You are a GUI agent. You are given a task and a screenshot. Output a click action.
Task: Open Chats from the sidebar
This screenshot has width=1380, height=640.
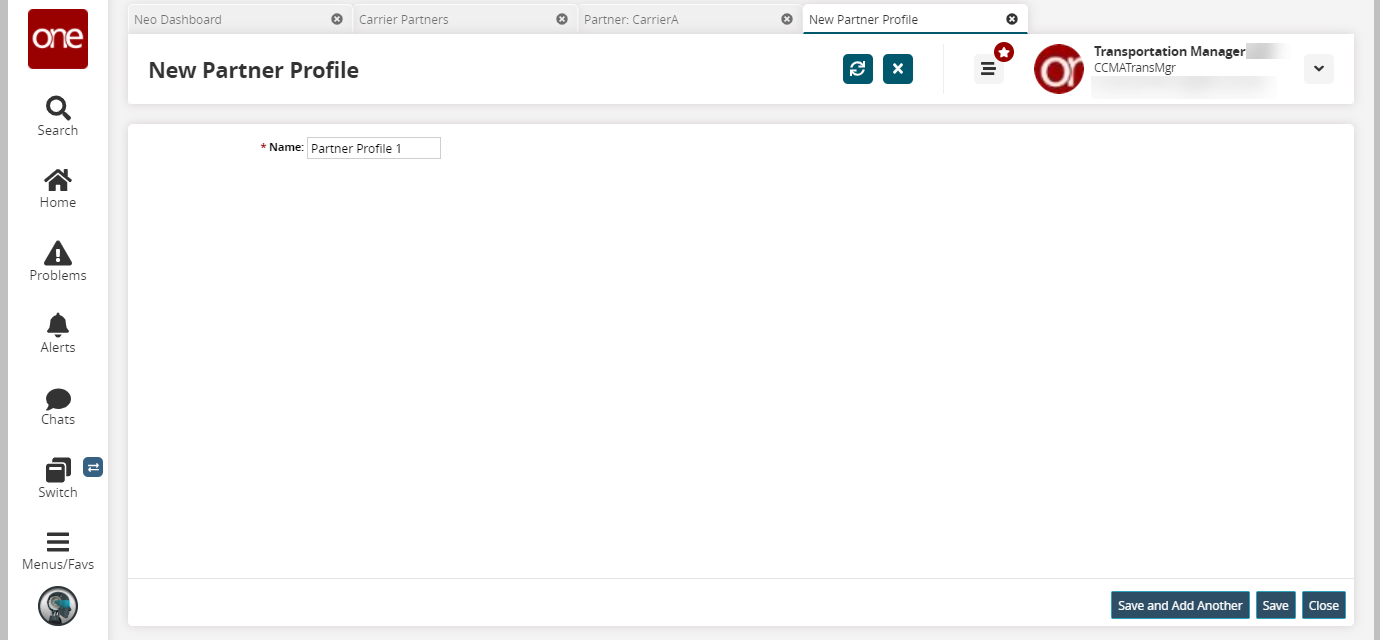click(58, 406)
